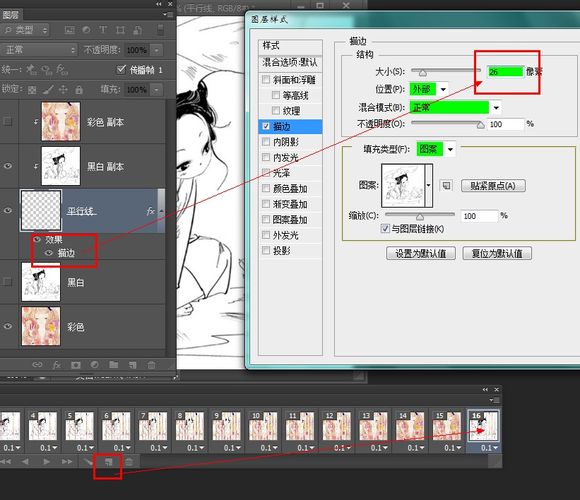The width and height of the screenshot is (580, 500).
Task: Click the link layers icon at panel bottom
Action: [x=37, y=365]
